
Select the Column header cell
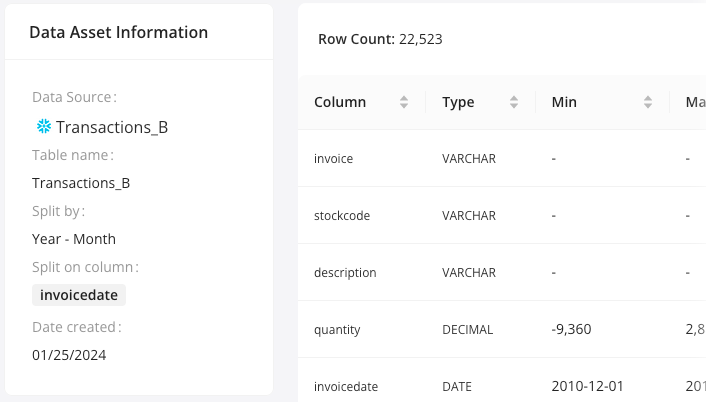(x=340, y=102)
